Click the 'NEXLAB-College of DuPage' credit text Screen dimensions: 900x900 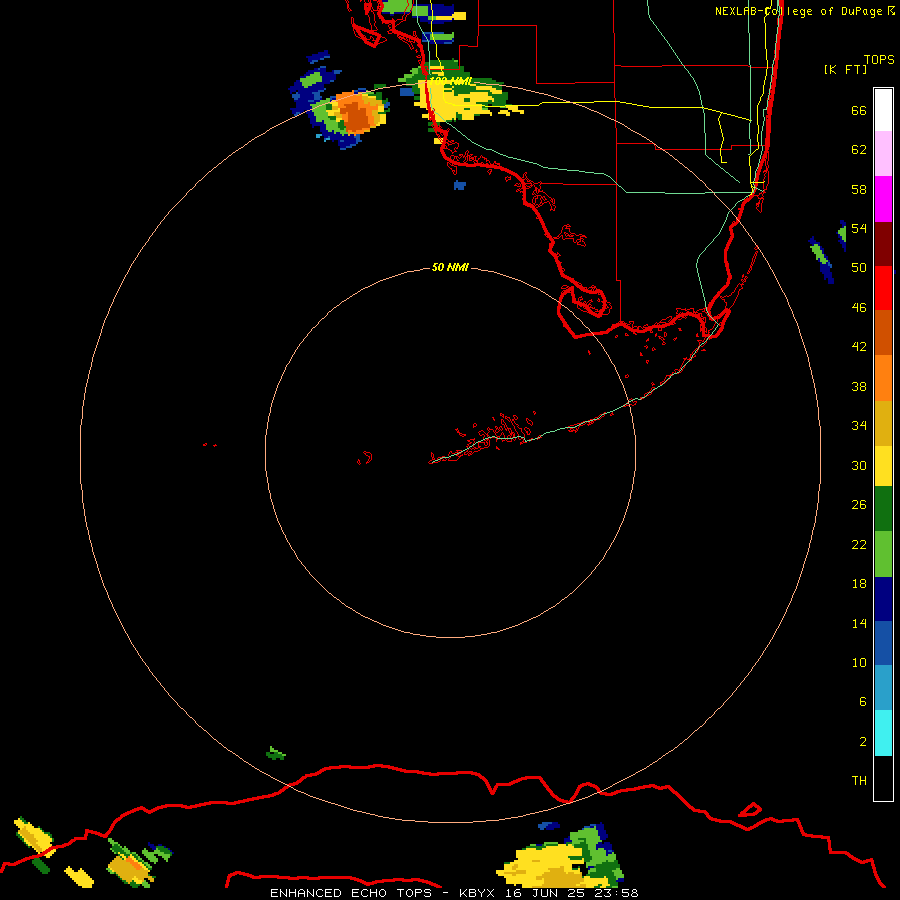pyautogui.click(x=798, y=11)
